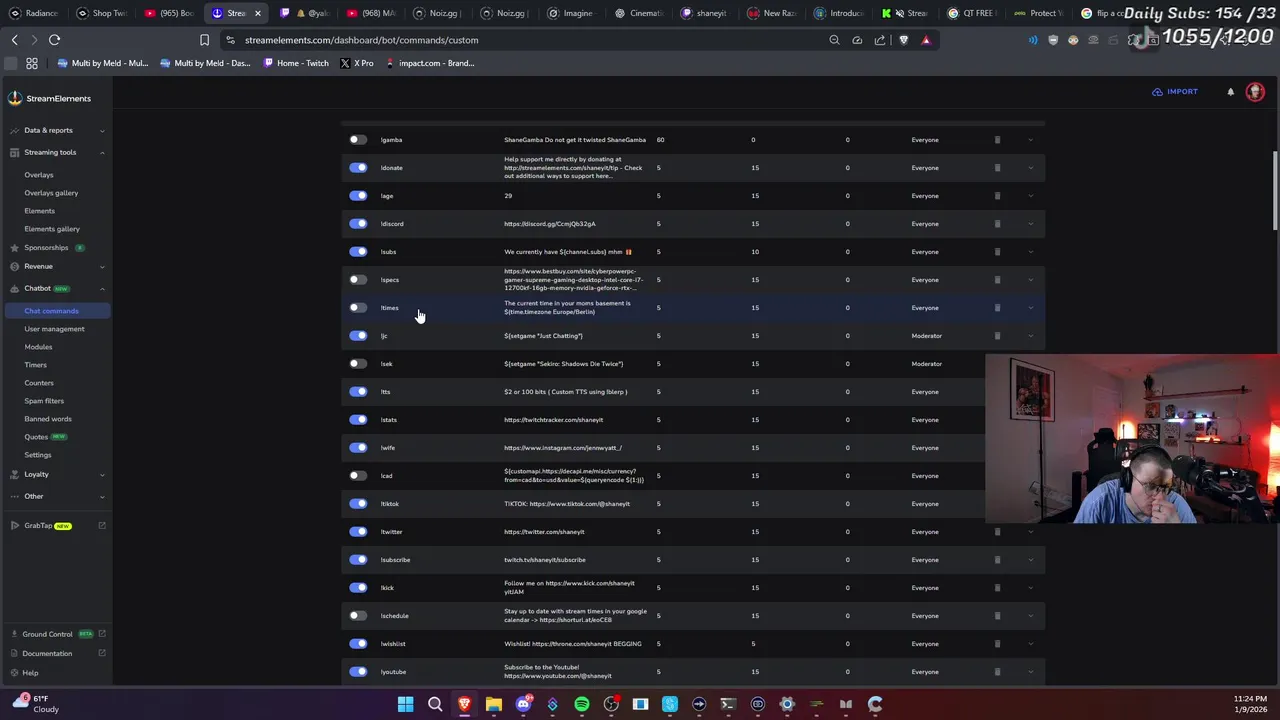Open taskbar search

click(x=435, y=704)
